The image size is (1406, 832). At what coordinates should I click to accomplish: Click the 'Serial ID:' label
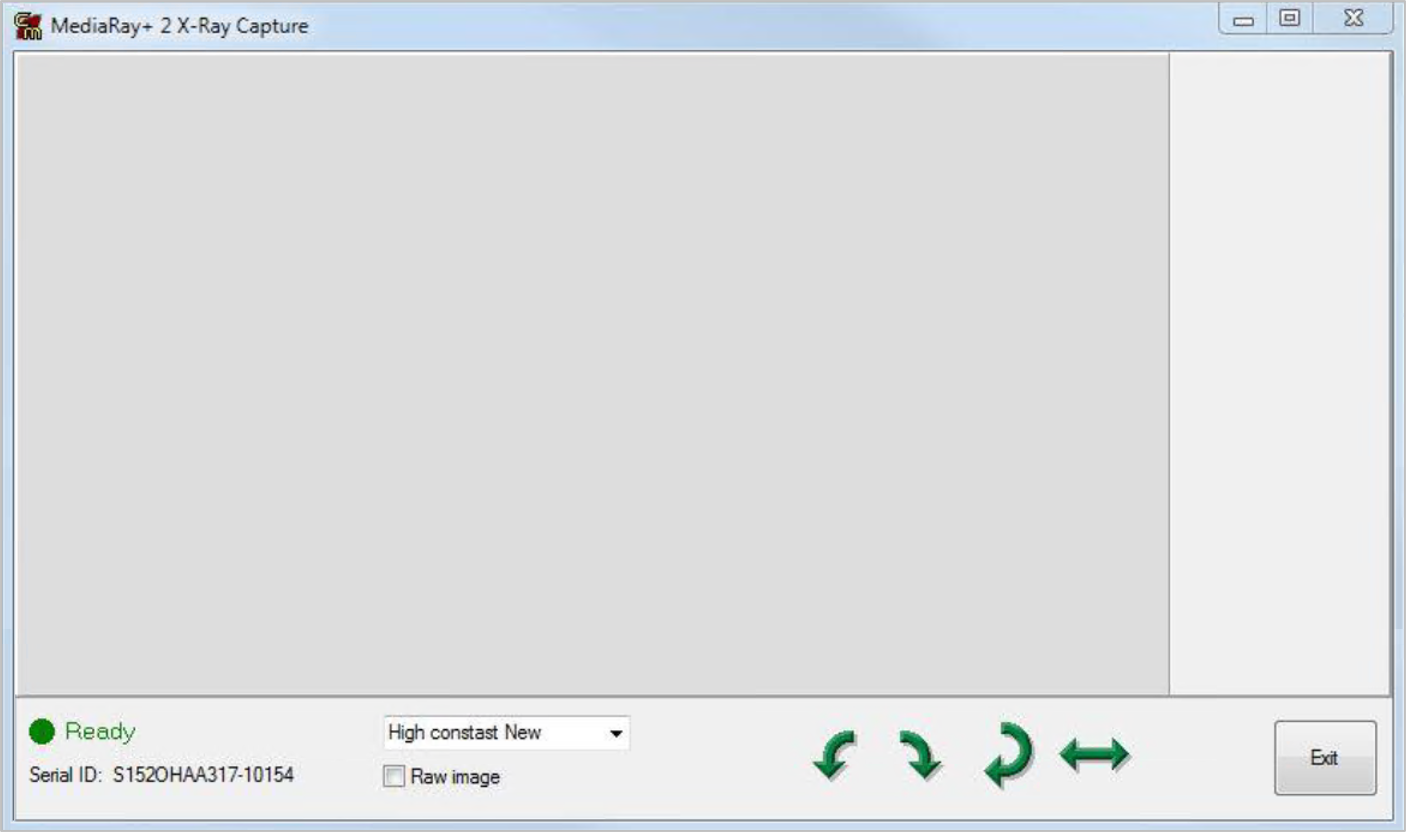point(66,775)
